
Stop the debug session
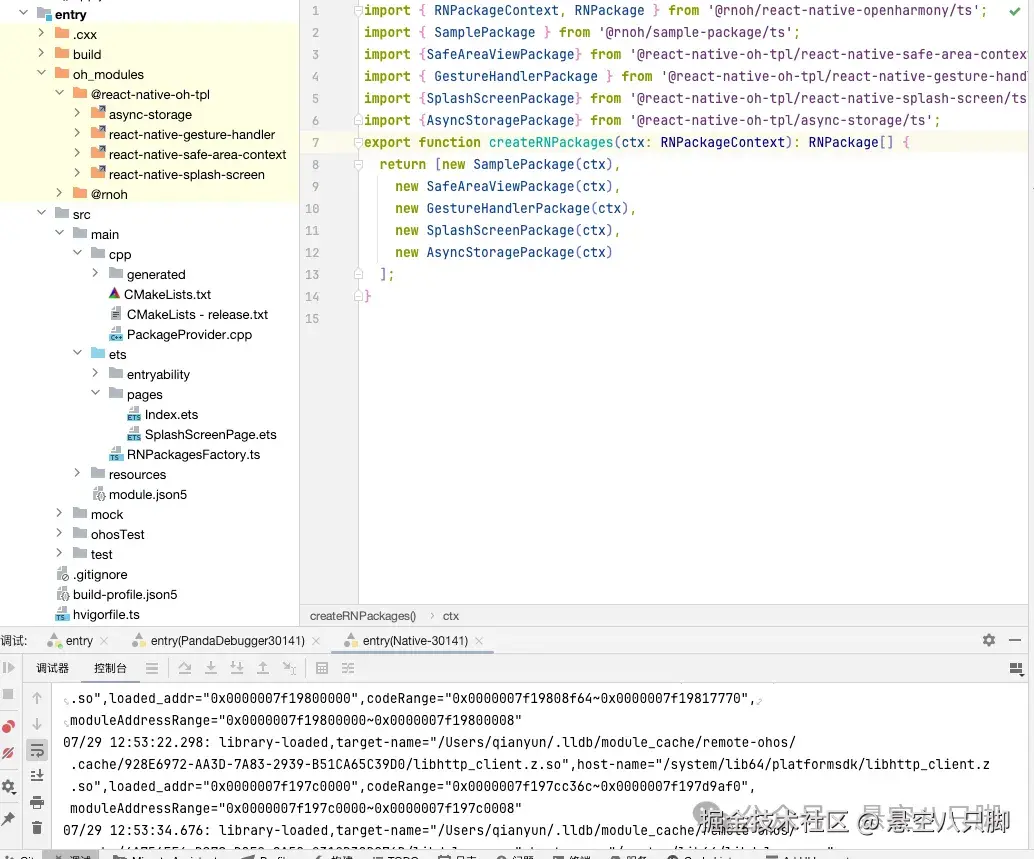click(9, 694)
